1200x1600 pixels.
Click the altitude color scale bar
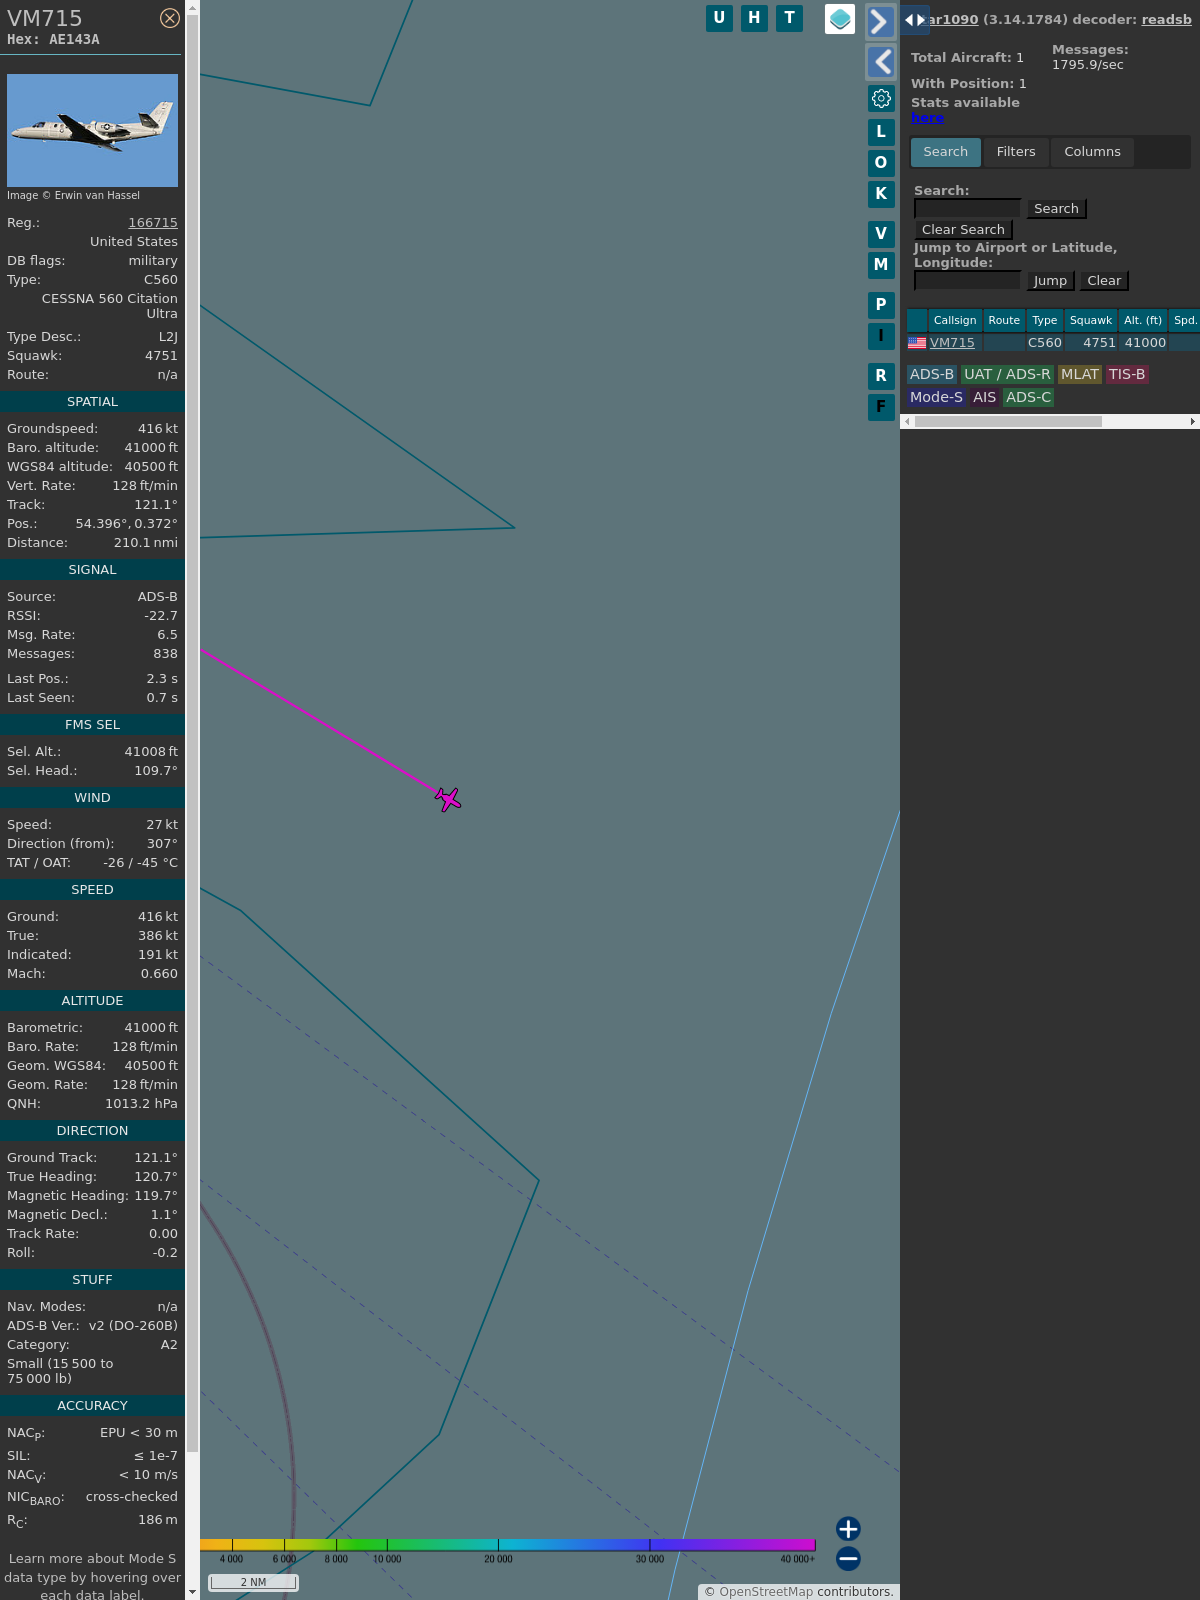(x=508, y=1545)
